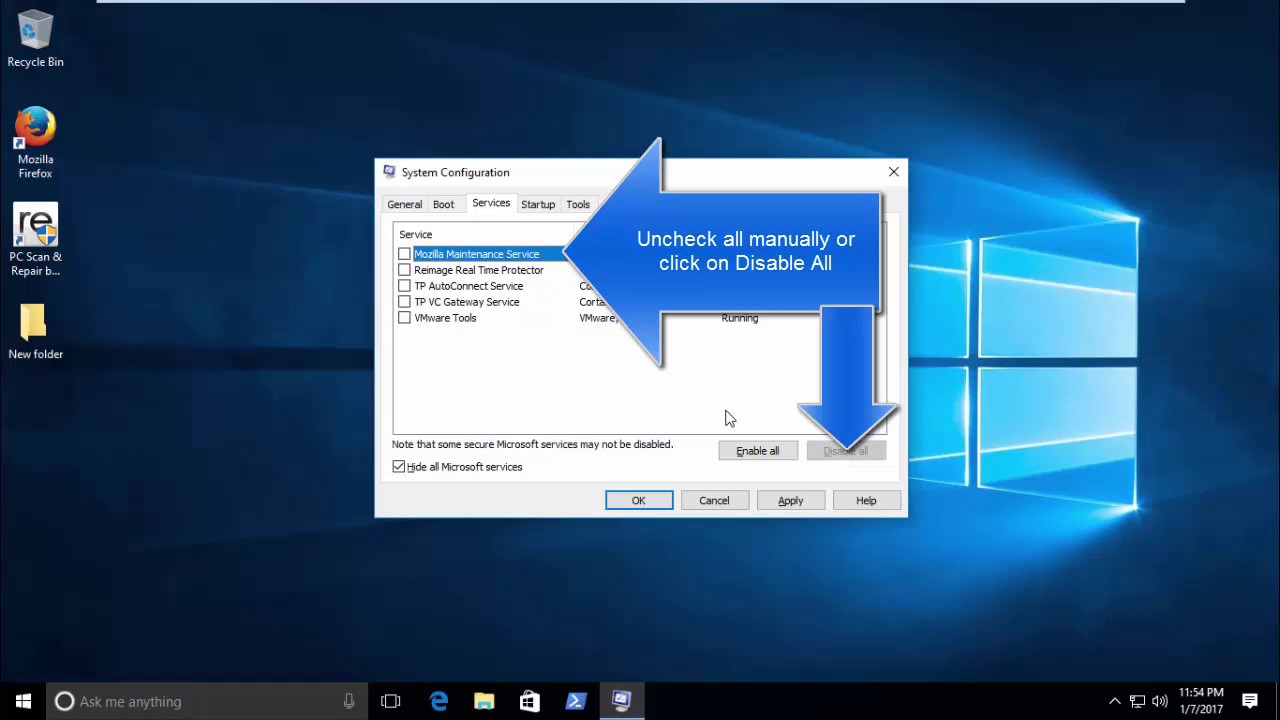The image size is (1280, 720).
Task: Switch to the Startup tab
Action: 538,205
